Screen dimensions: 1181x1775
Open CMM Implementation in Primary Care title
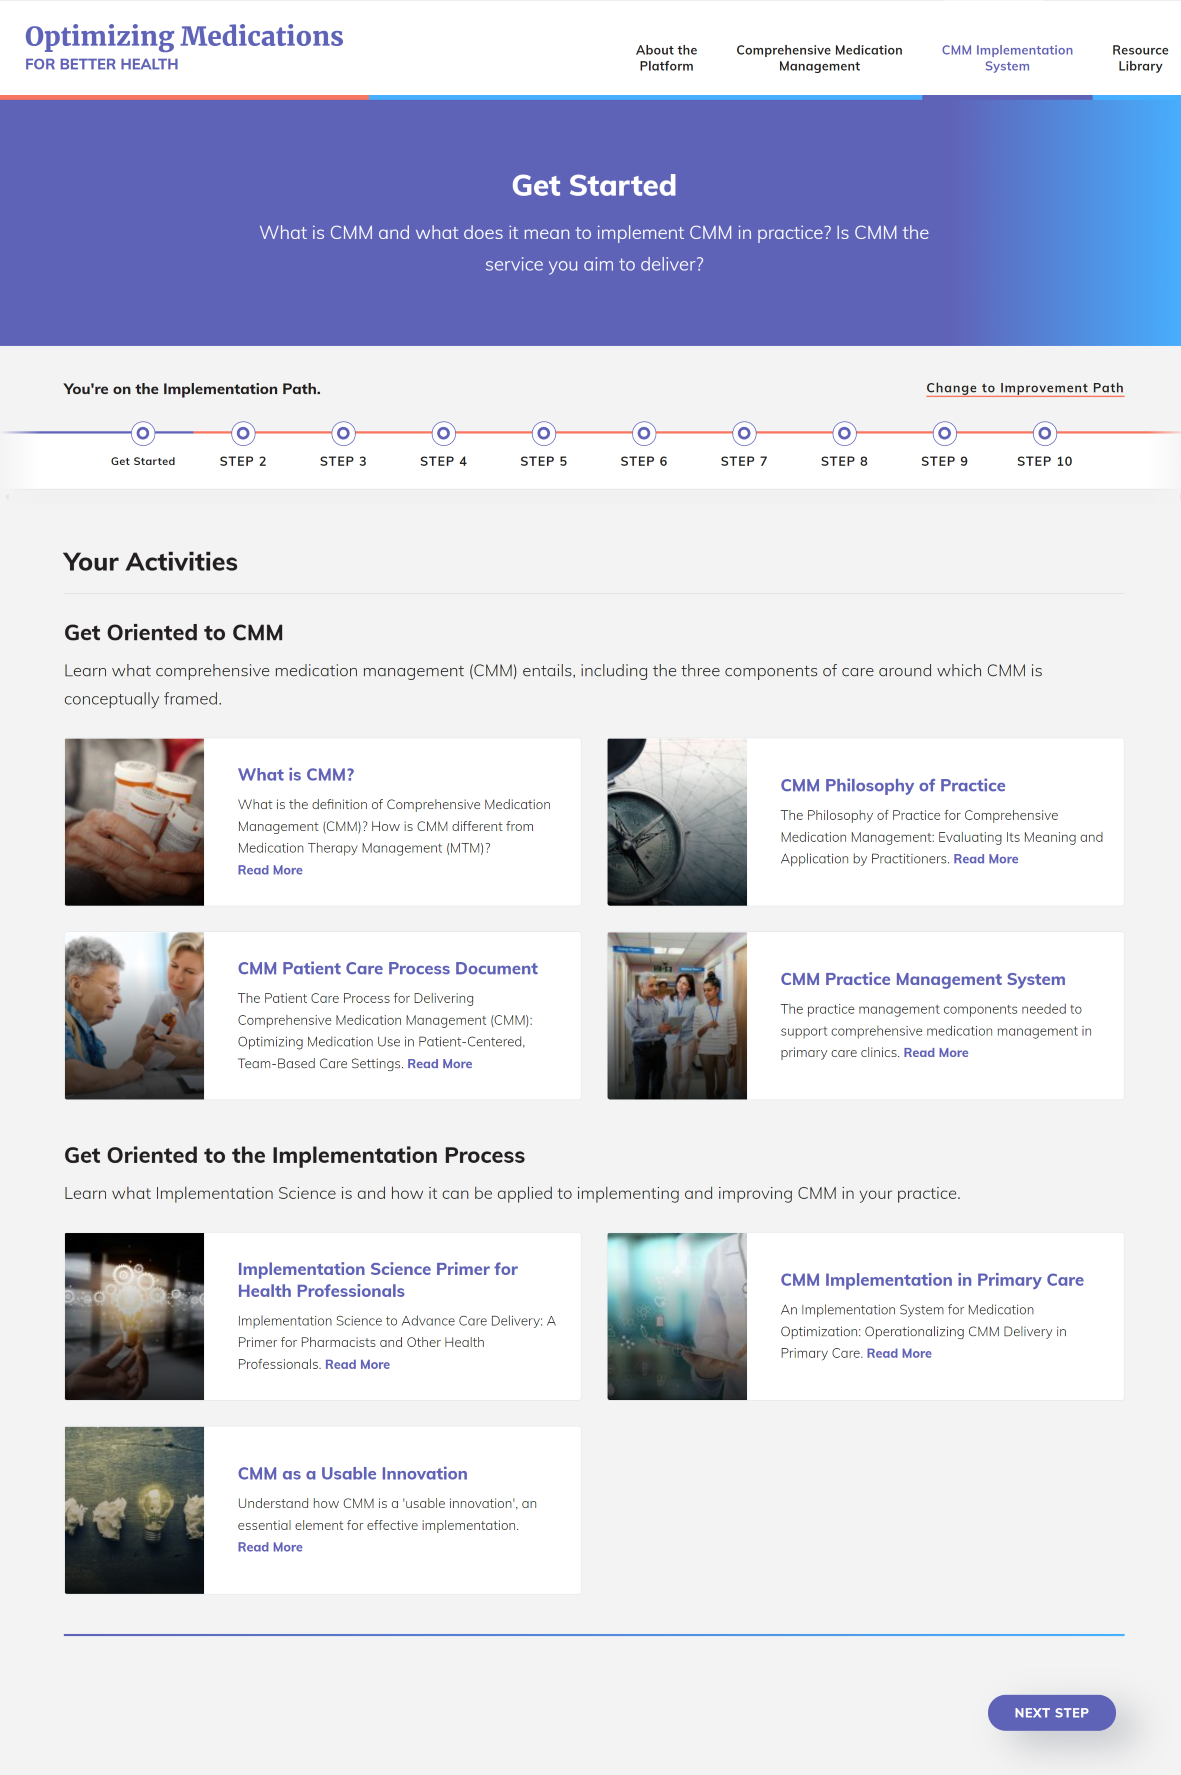click(932, 1280)
